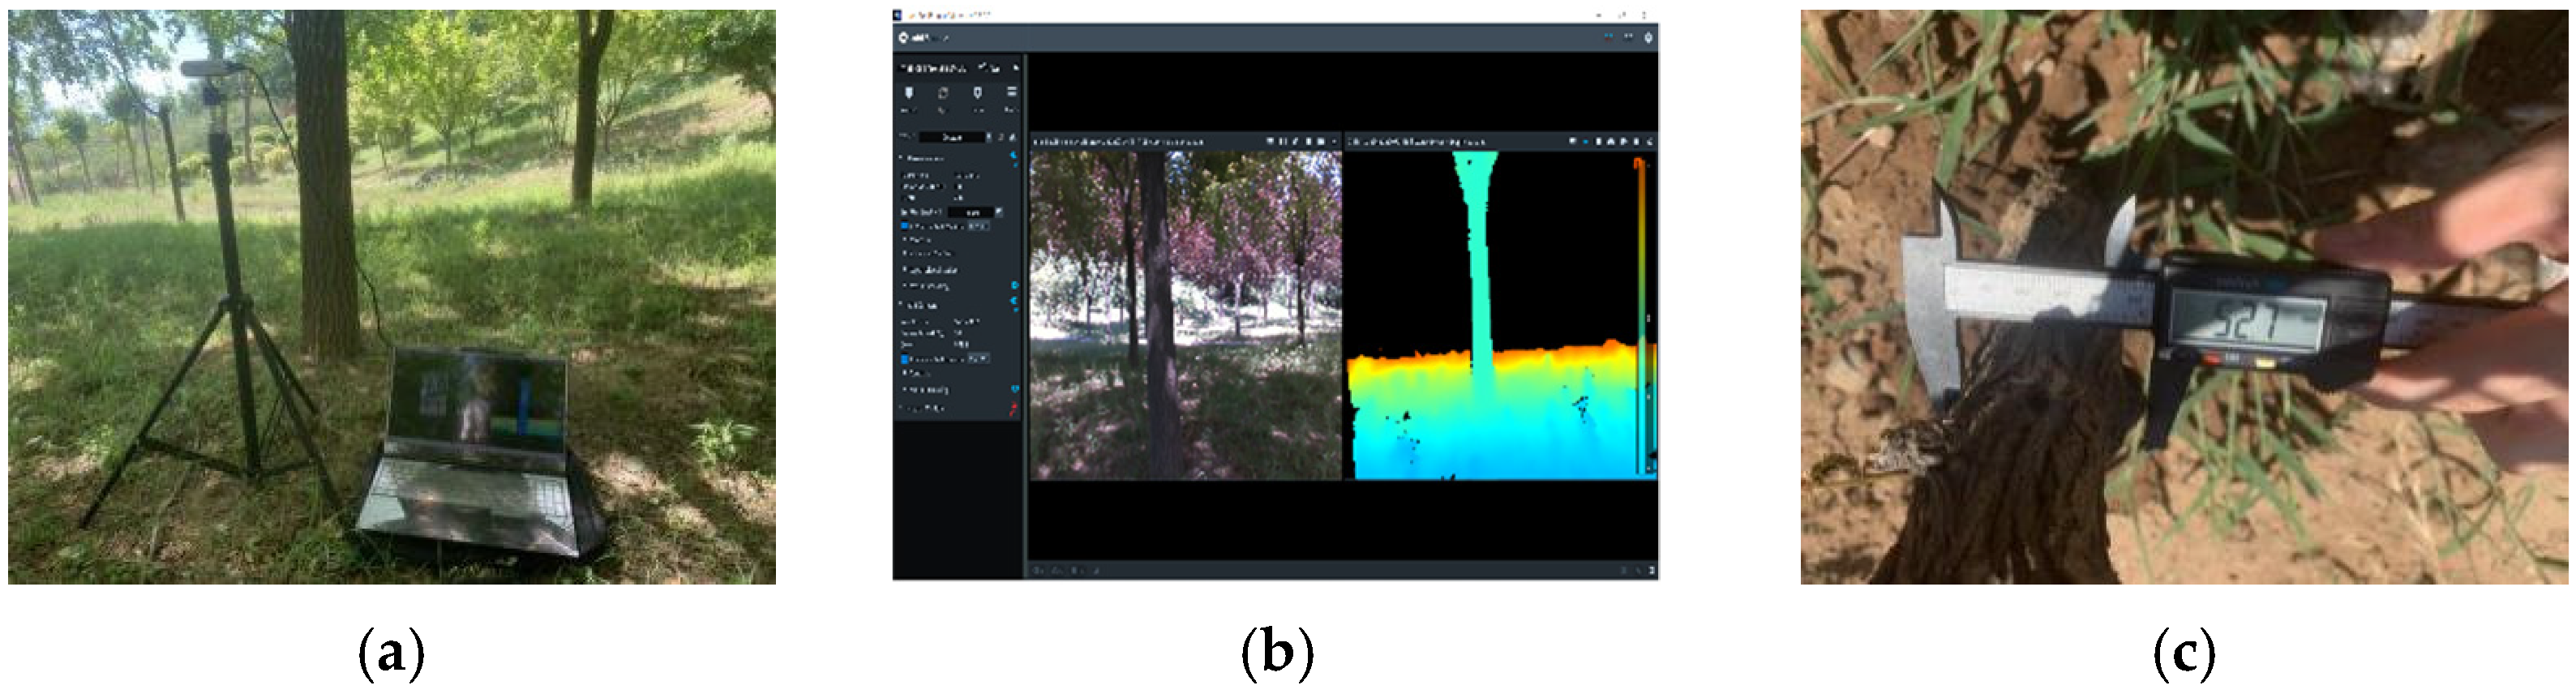2576x694 pixels.
Task: Open the More menu icon in the device panel
Action: pyautogui.click(x=1011, y=93)
